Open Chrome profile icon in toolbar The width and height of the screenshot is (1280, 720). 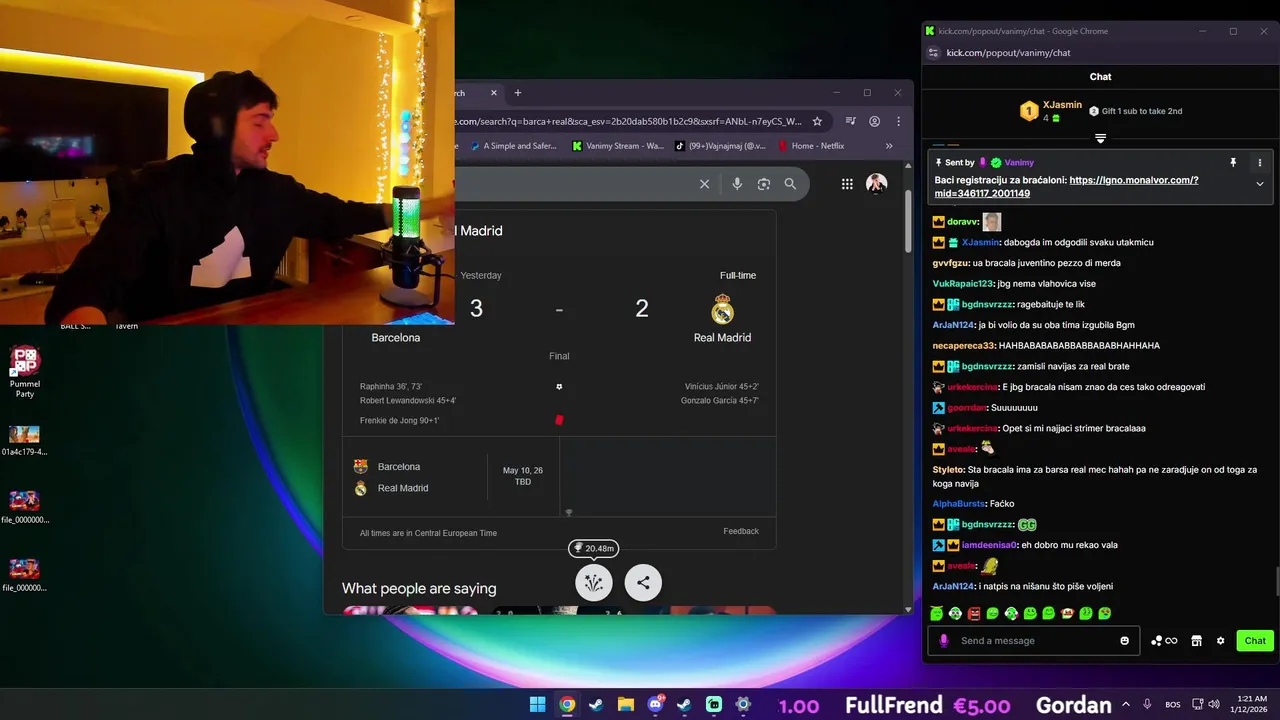[x=875, y=121]
